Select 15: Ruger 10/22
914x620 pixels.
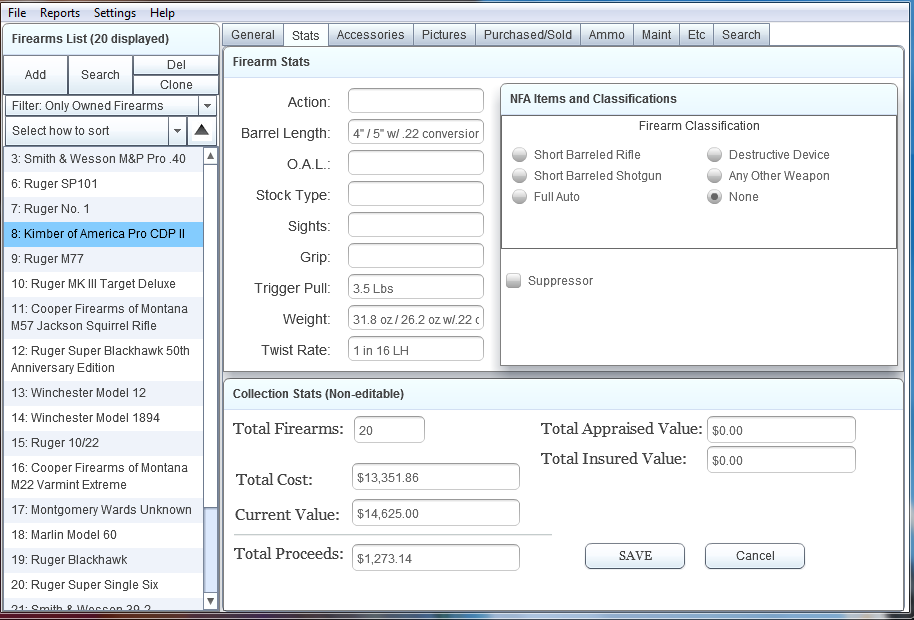pos(104,443)
